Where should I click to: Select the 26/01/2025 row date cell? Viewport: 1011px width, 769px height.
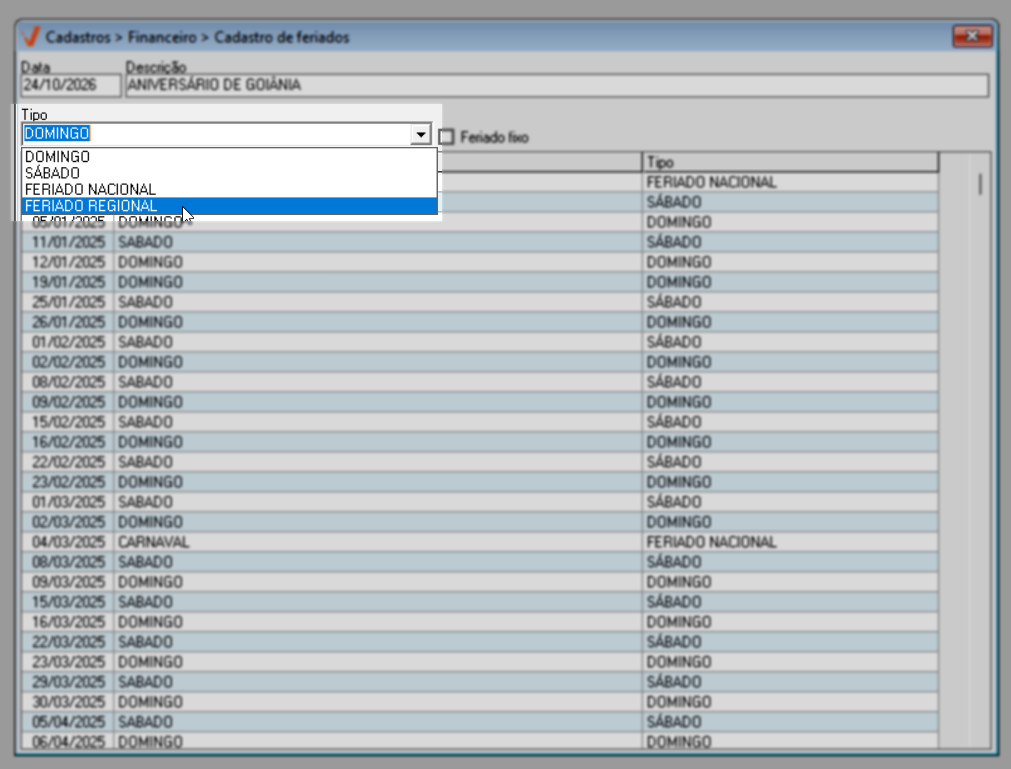click(68, 322)
